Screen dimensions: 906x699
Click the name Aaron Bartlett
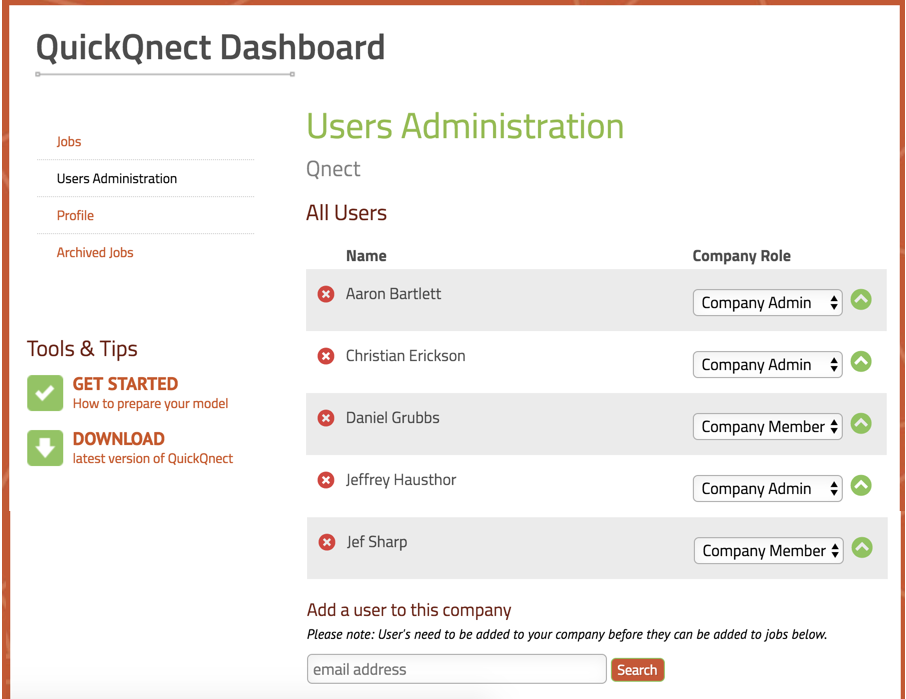(x=393, y=294)
